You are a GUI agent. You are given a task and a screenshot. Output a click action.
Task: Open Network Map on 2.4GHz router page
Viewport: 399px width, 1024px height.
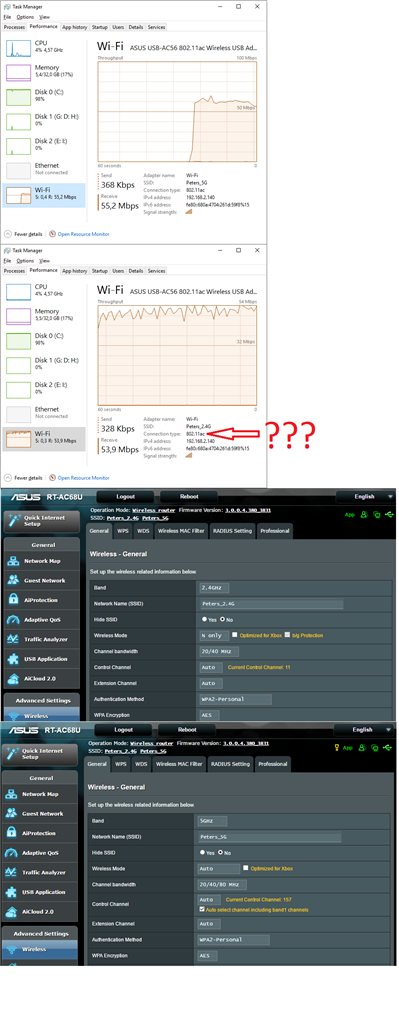click(x=40, y=561)
